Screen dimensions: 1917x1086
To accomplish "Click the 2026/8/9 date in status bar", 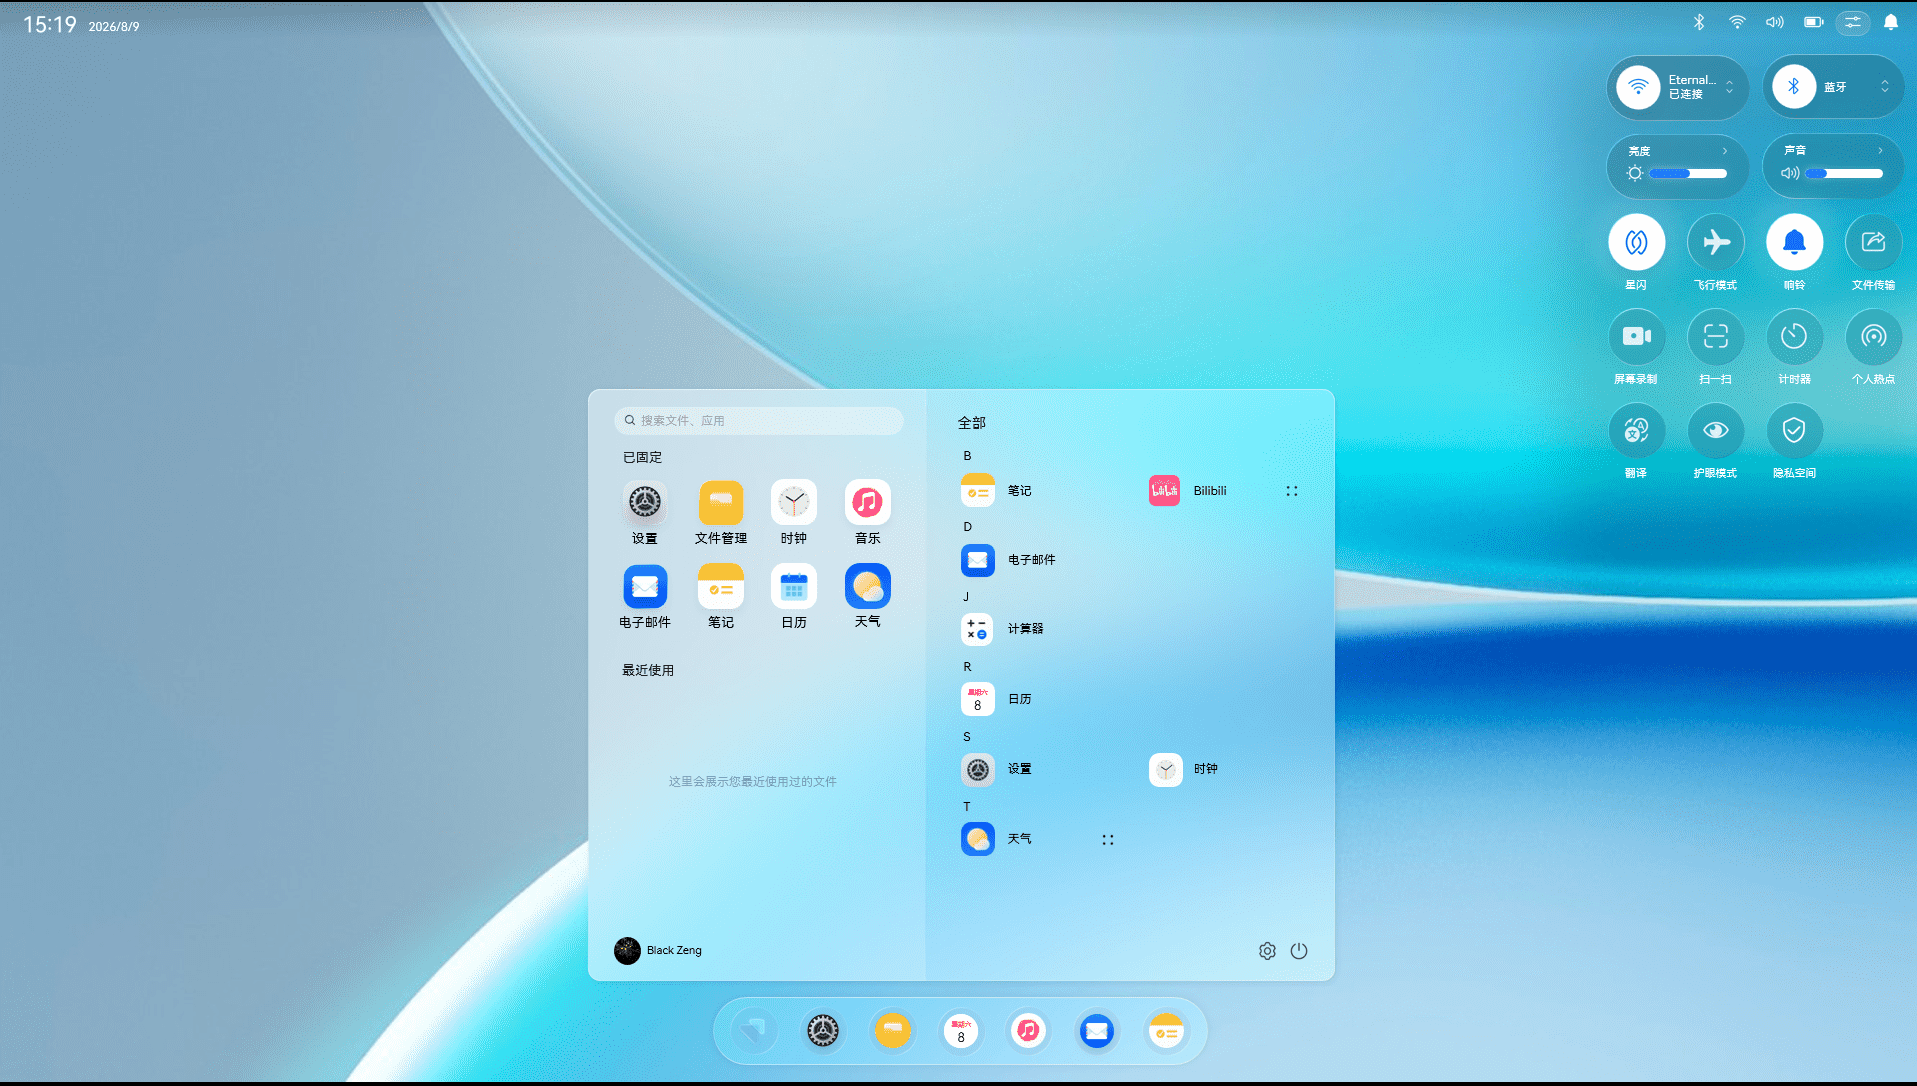I will pos(114,26).
